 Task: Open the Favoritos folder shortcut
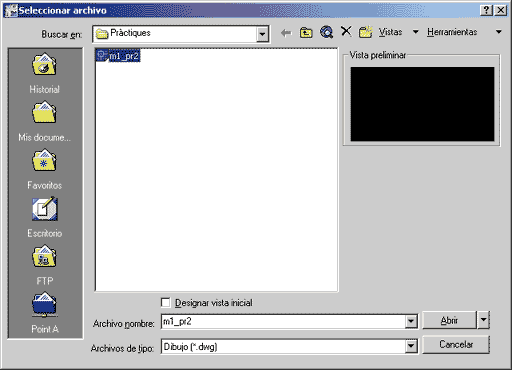tap(44, 169)
